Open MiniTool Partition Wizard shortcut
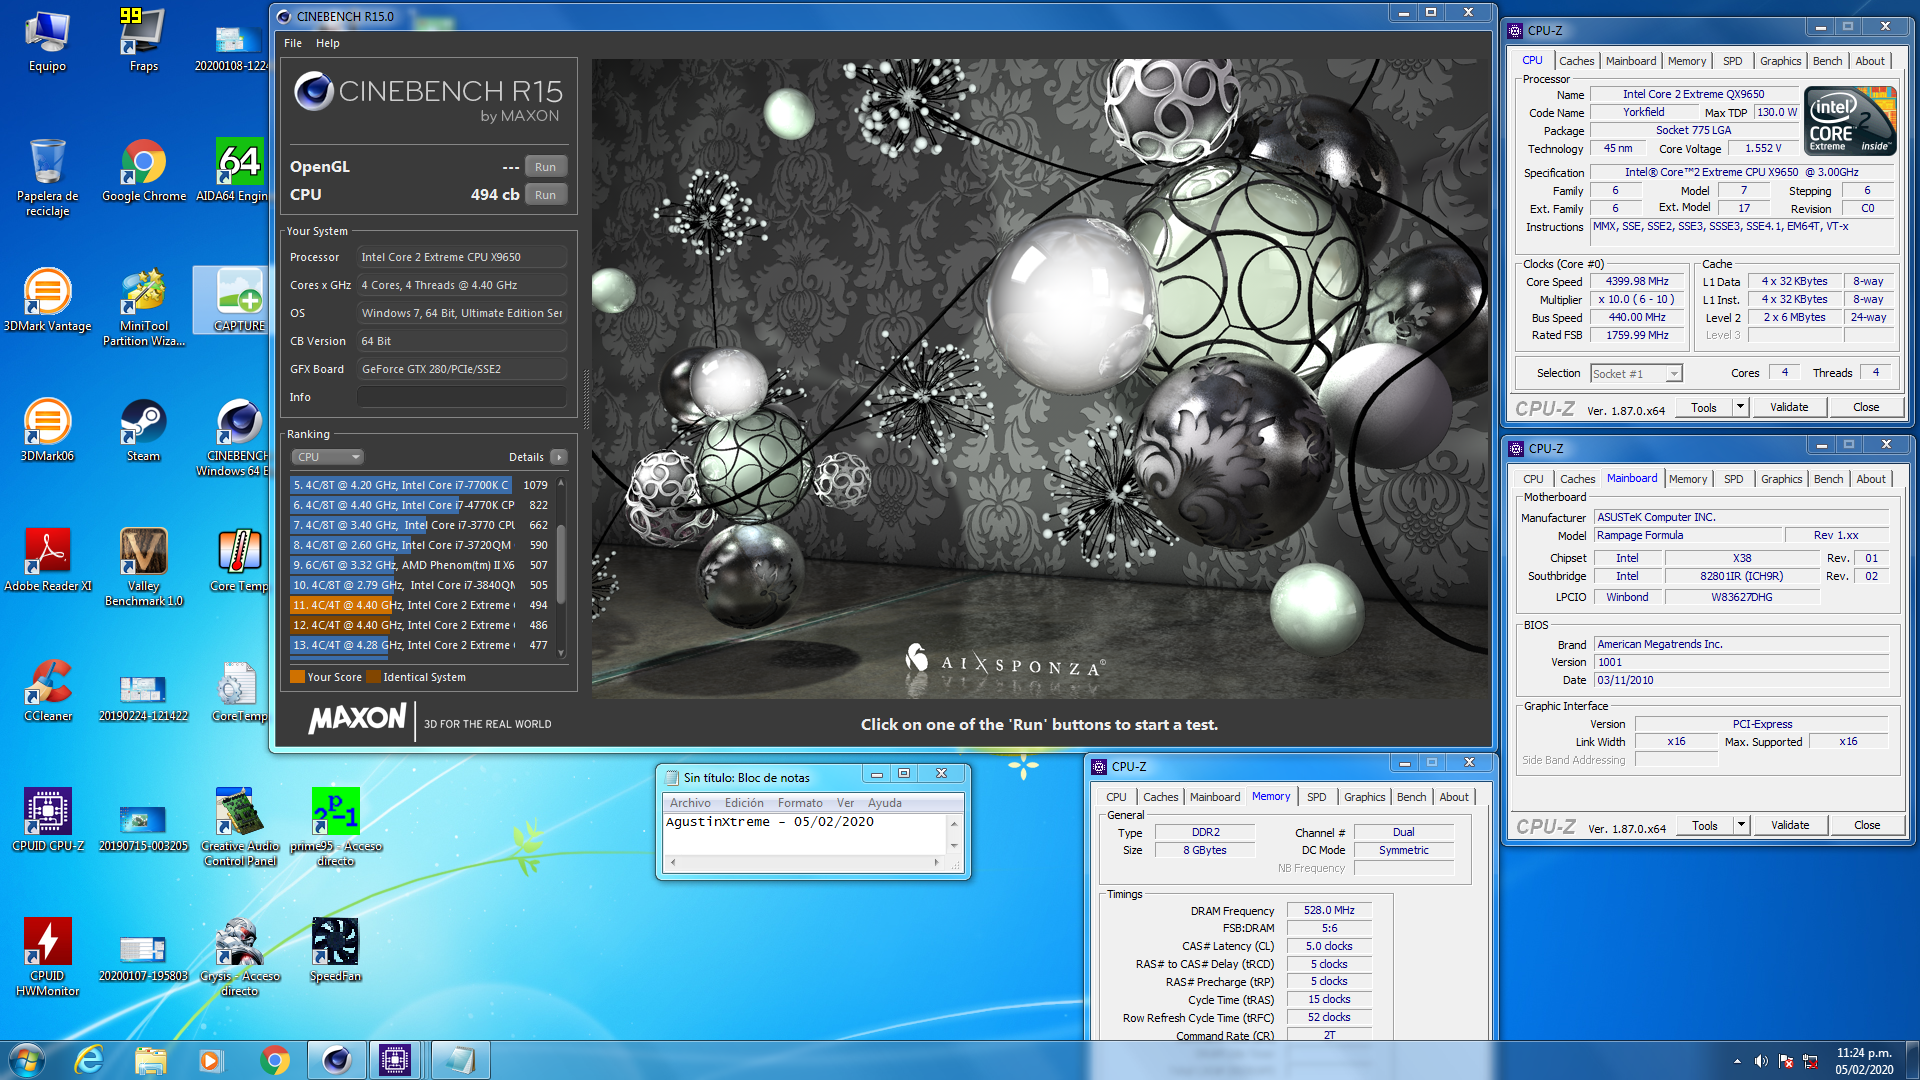Viewport: 1920px width, 1080px height. (143, 308)
